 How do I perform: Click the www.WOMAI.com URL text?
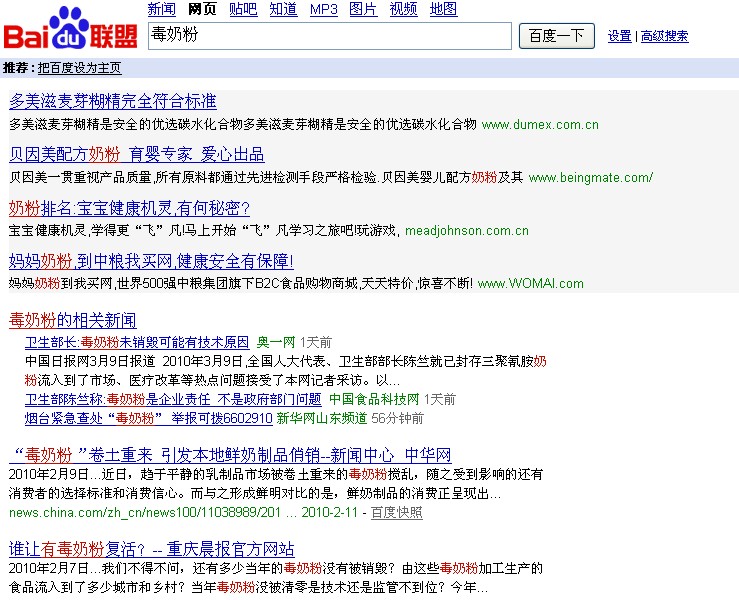[531, 284]
